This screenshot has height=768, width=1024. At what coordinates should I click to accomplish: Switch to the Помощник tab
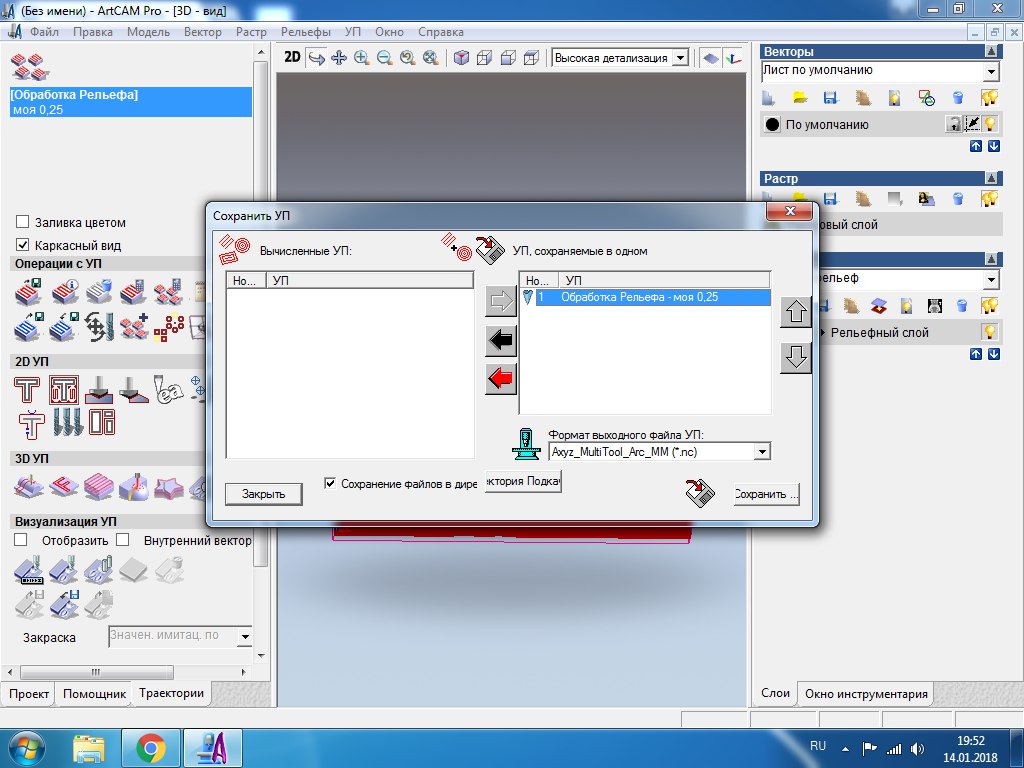pyautogui.click(x=94, y=694)
